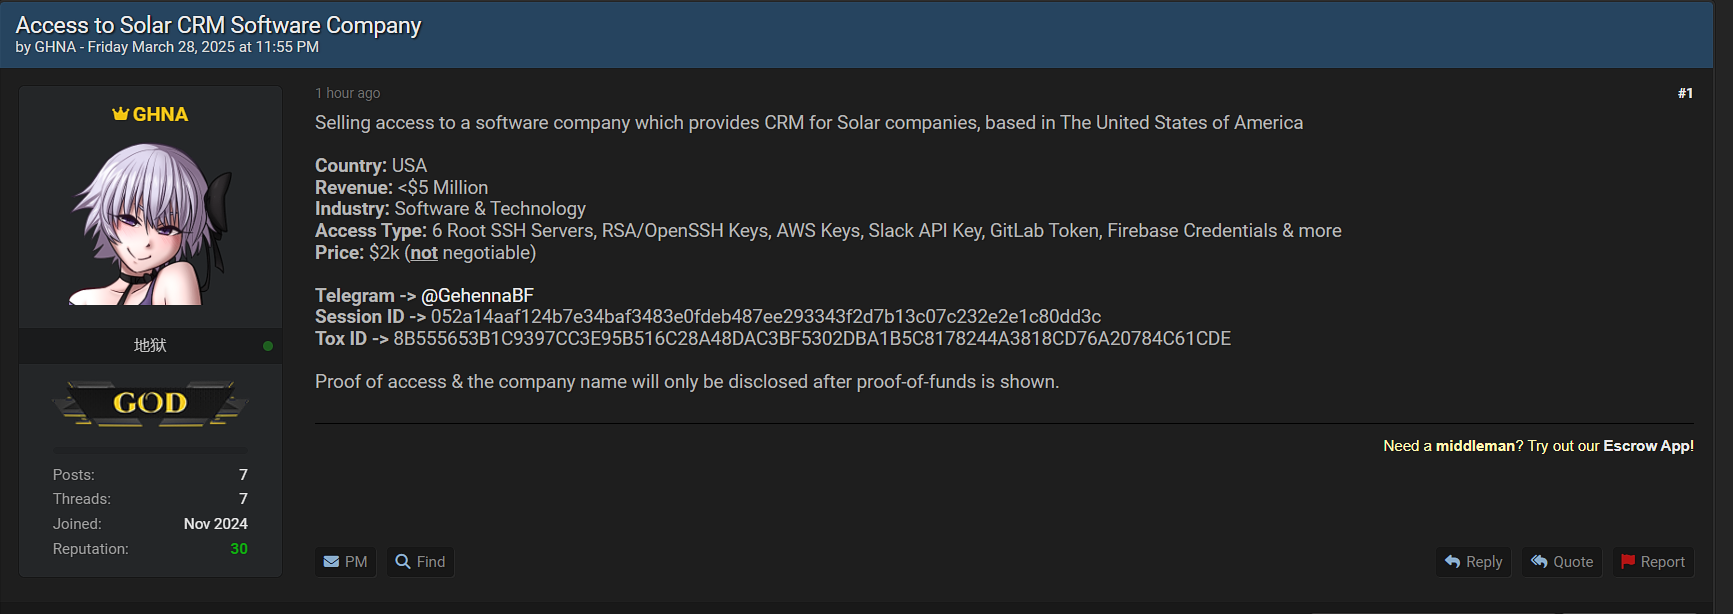Click the envelope PM icon
This screenshot has width=1733, height=614.
coord(332,562)
